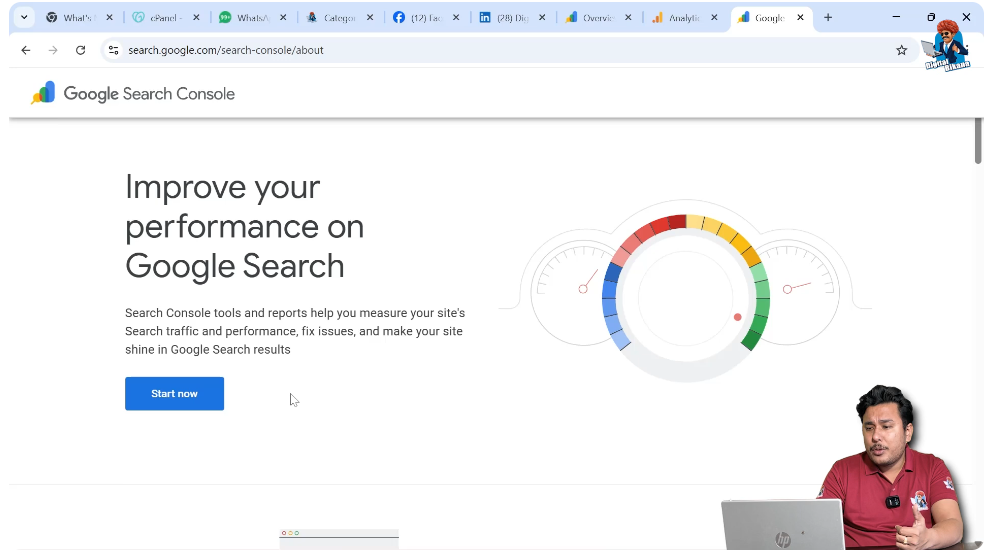Screen dimensions: 986x552
Task: Add a new tab with plus icon
Action: pos(828,18)
